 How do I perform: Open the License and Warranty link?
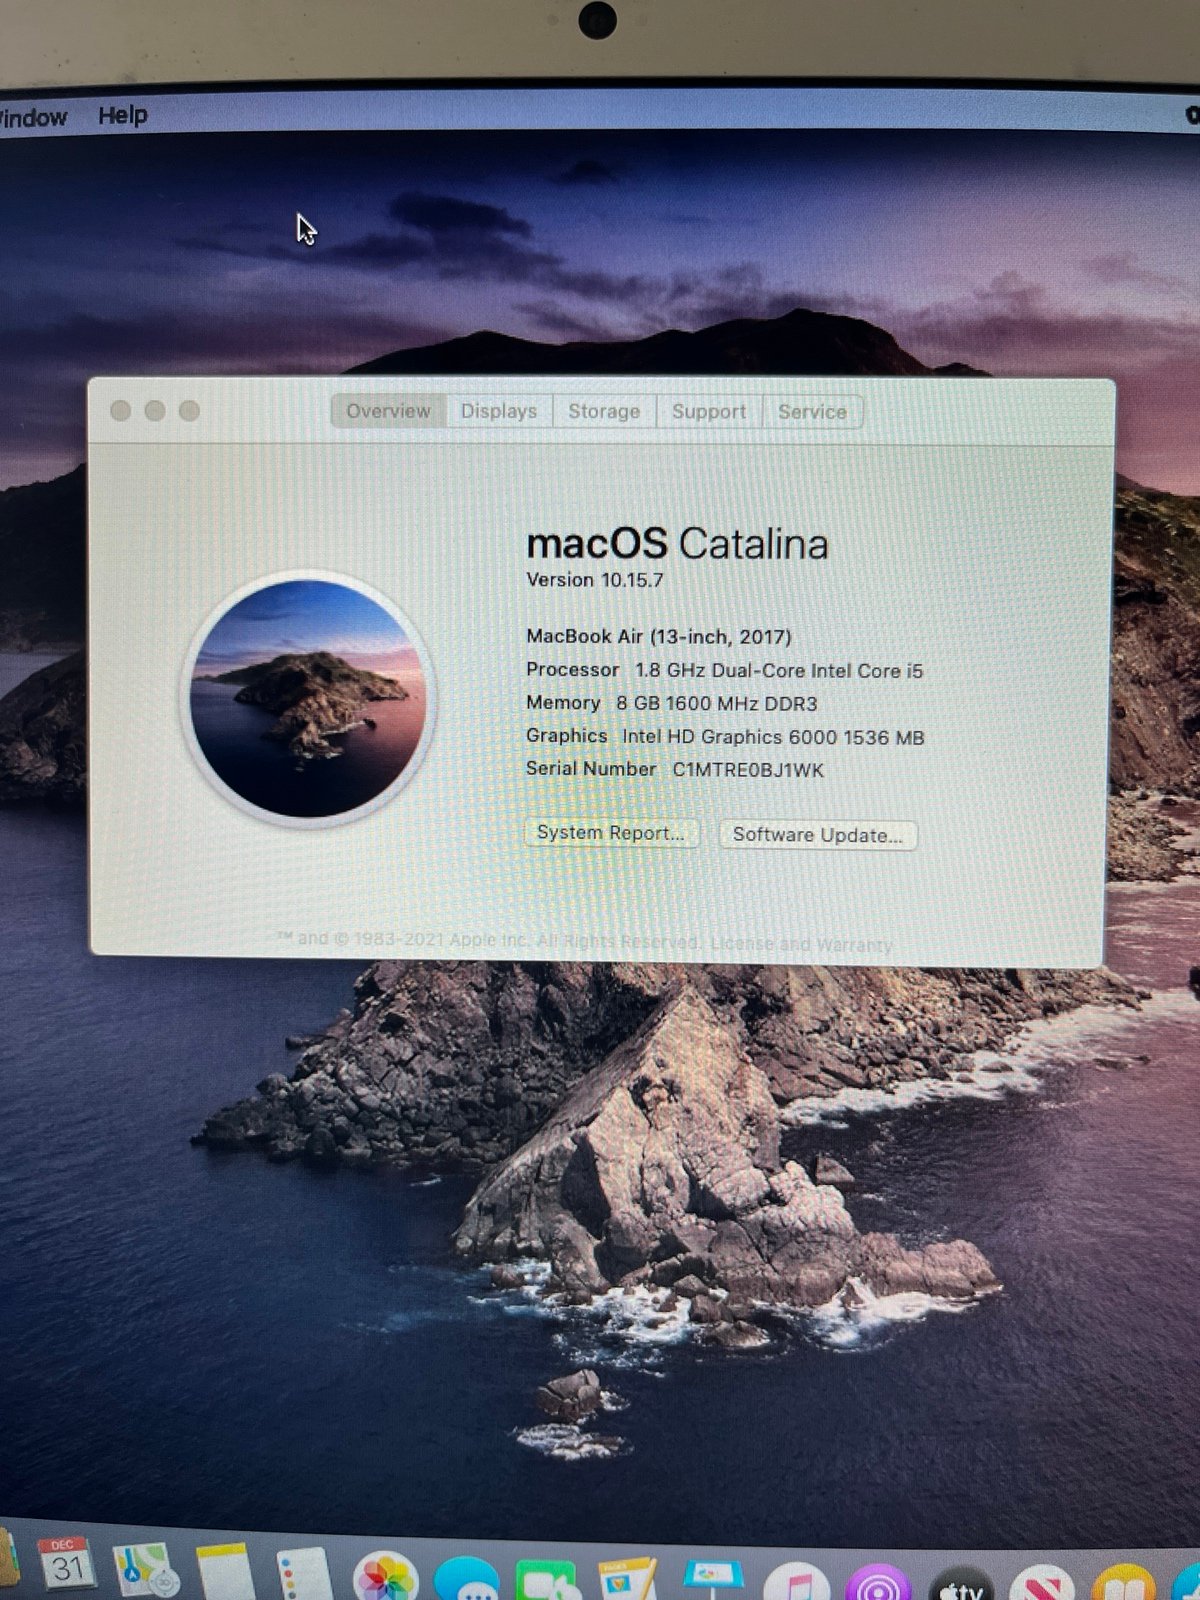[x=801, y=944]
